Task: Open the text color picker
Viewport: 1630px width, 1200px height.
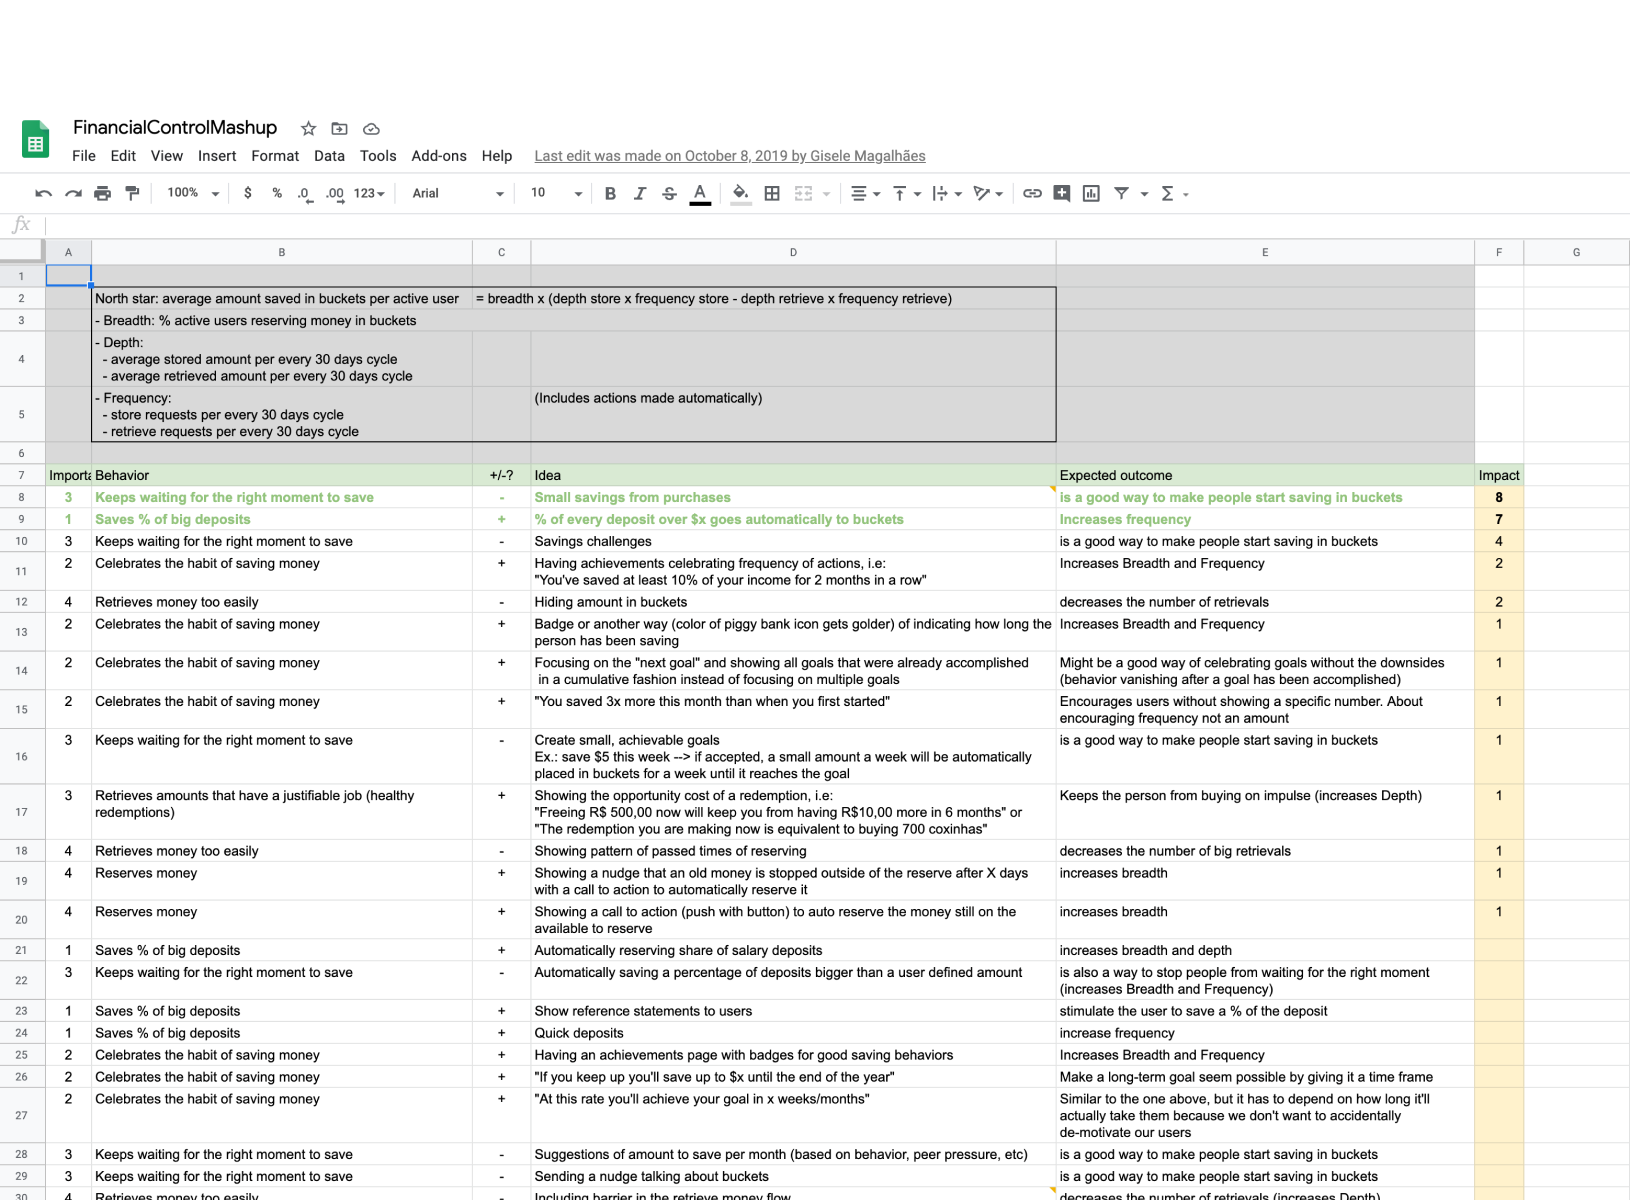Action: pos(700,194)
